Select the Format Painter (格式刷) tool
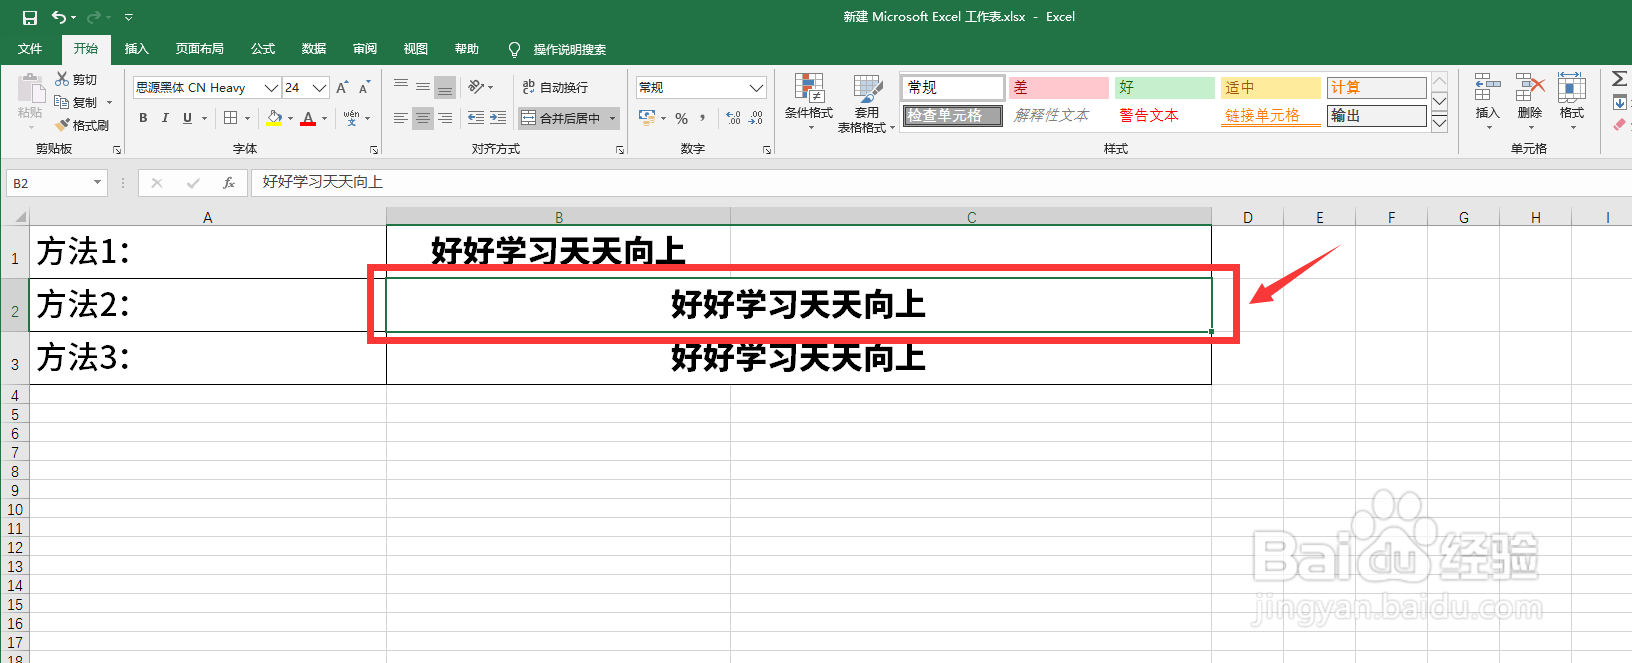Viewport: 1632px width, 663px height. click(82, 125)
